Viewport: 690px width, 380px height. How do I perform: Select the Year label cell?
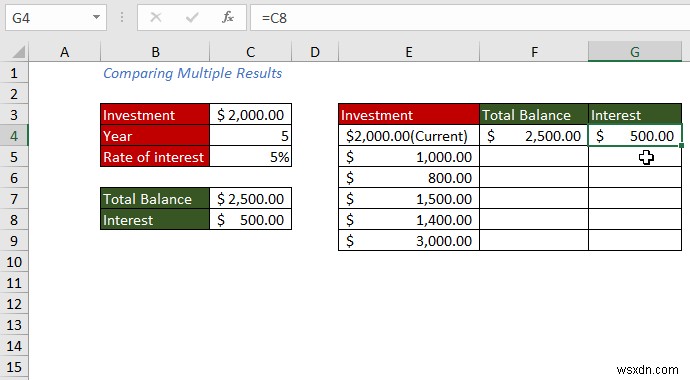pos(155,136)
